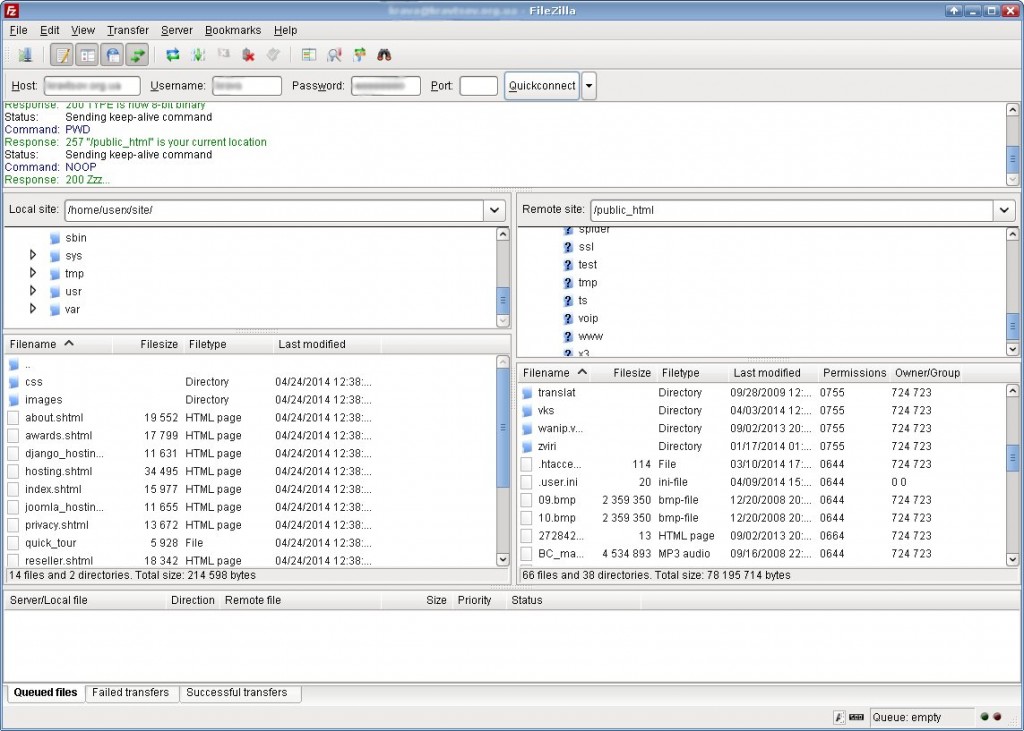Screen dimensions: 1024x731
Task: Open the Transfer menu
Action: coord(128,30)
